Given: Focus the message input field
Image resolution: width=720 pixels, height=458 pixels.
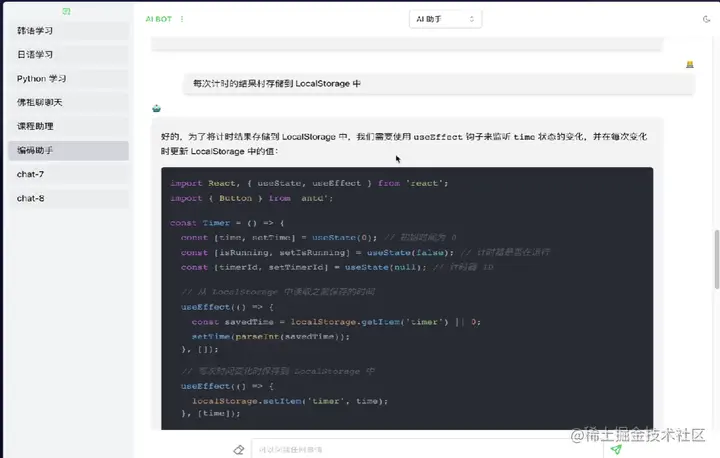Looking at the screenshot, I should pos(427,449).
